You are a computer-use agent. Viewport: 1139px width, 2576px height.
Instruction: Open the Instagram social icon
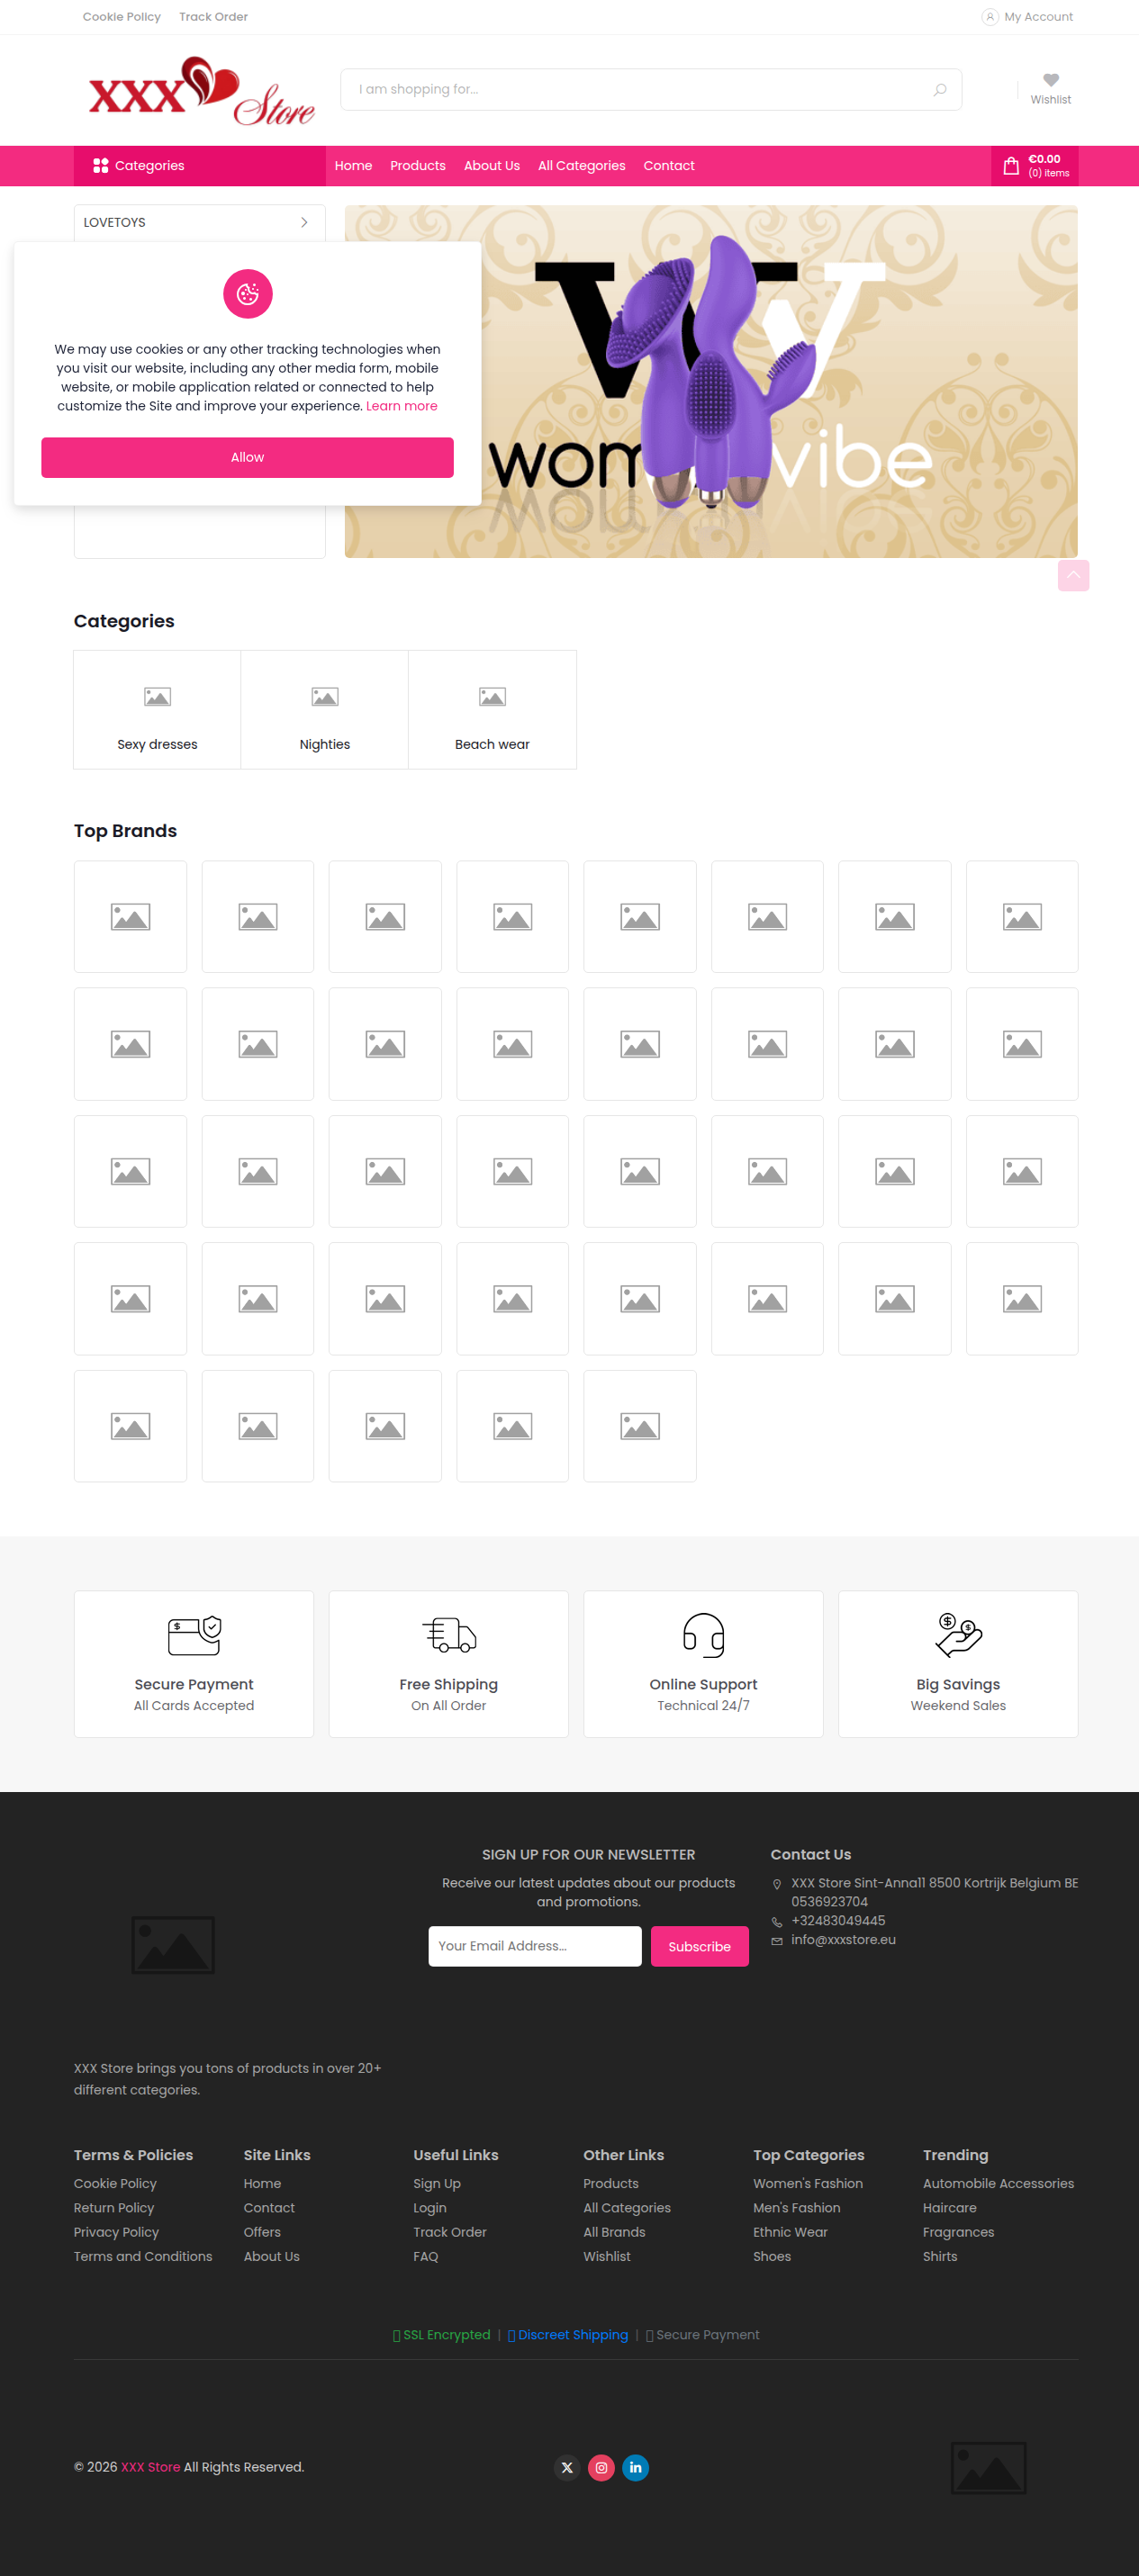tap(601, 2467)
